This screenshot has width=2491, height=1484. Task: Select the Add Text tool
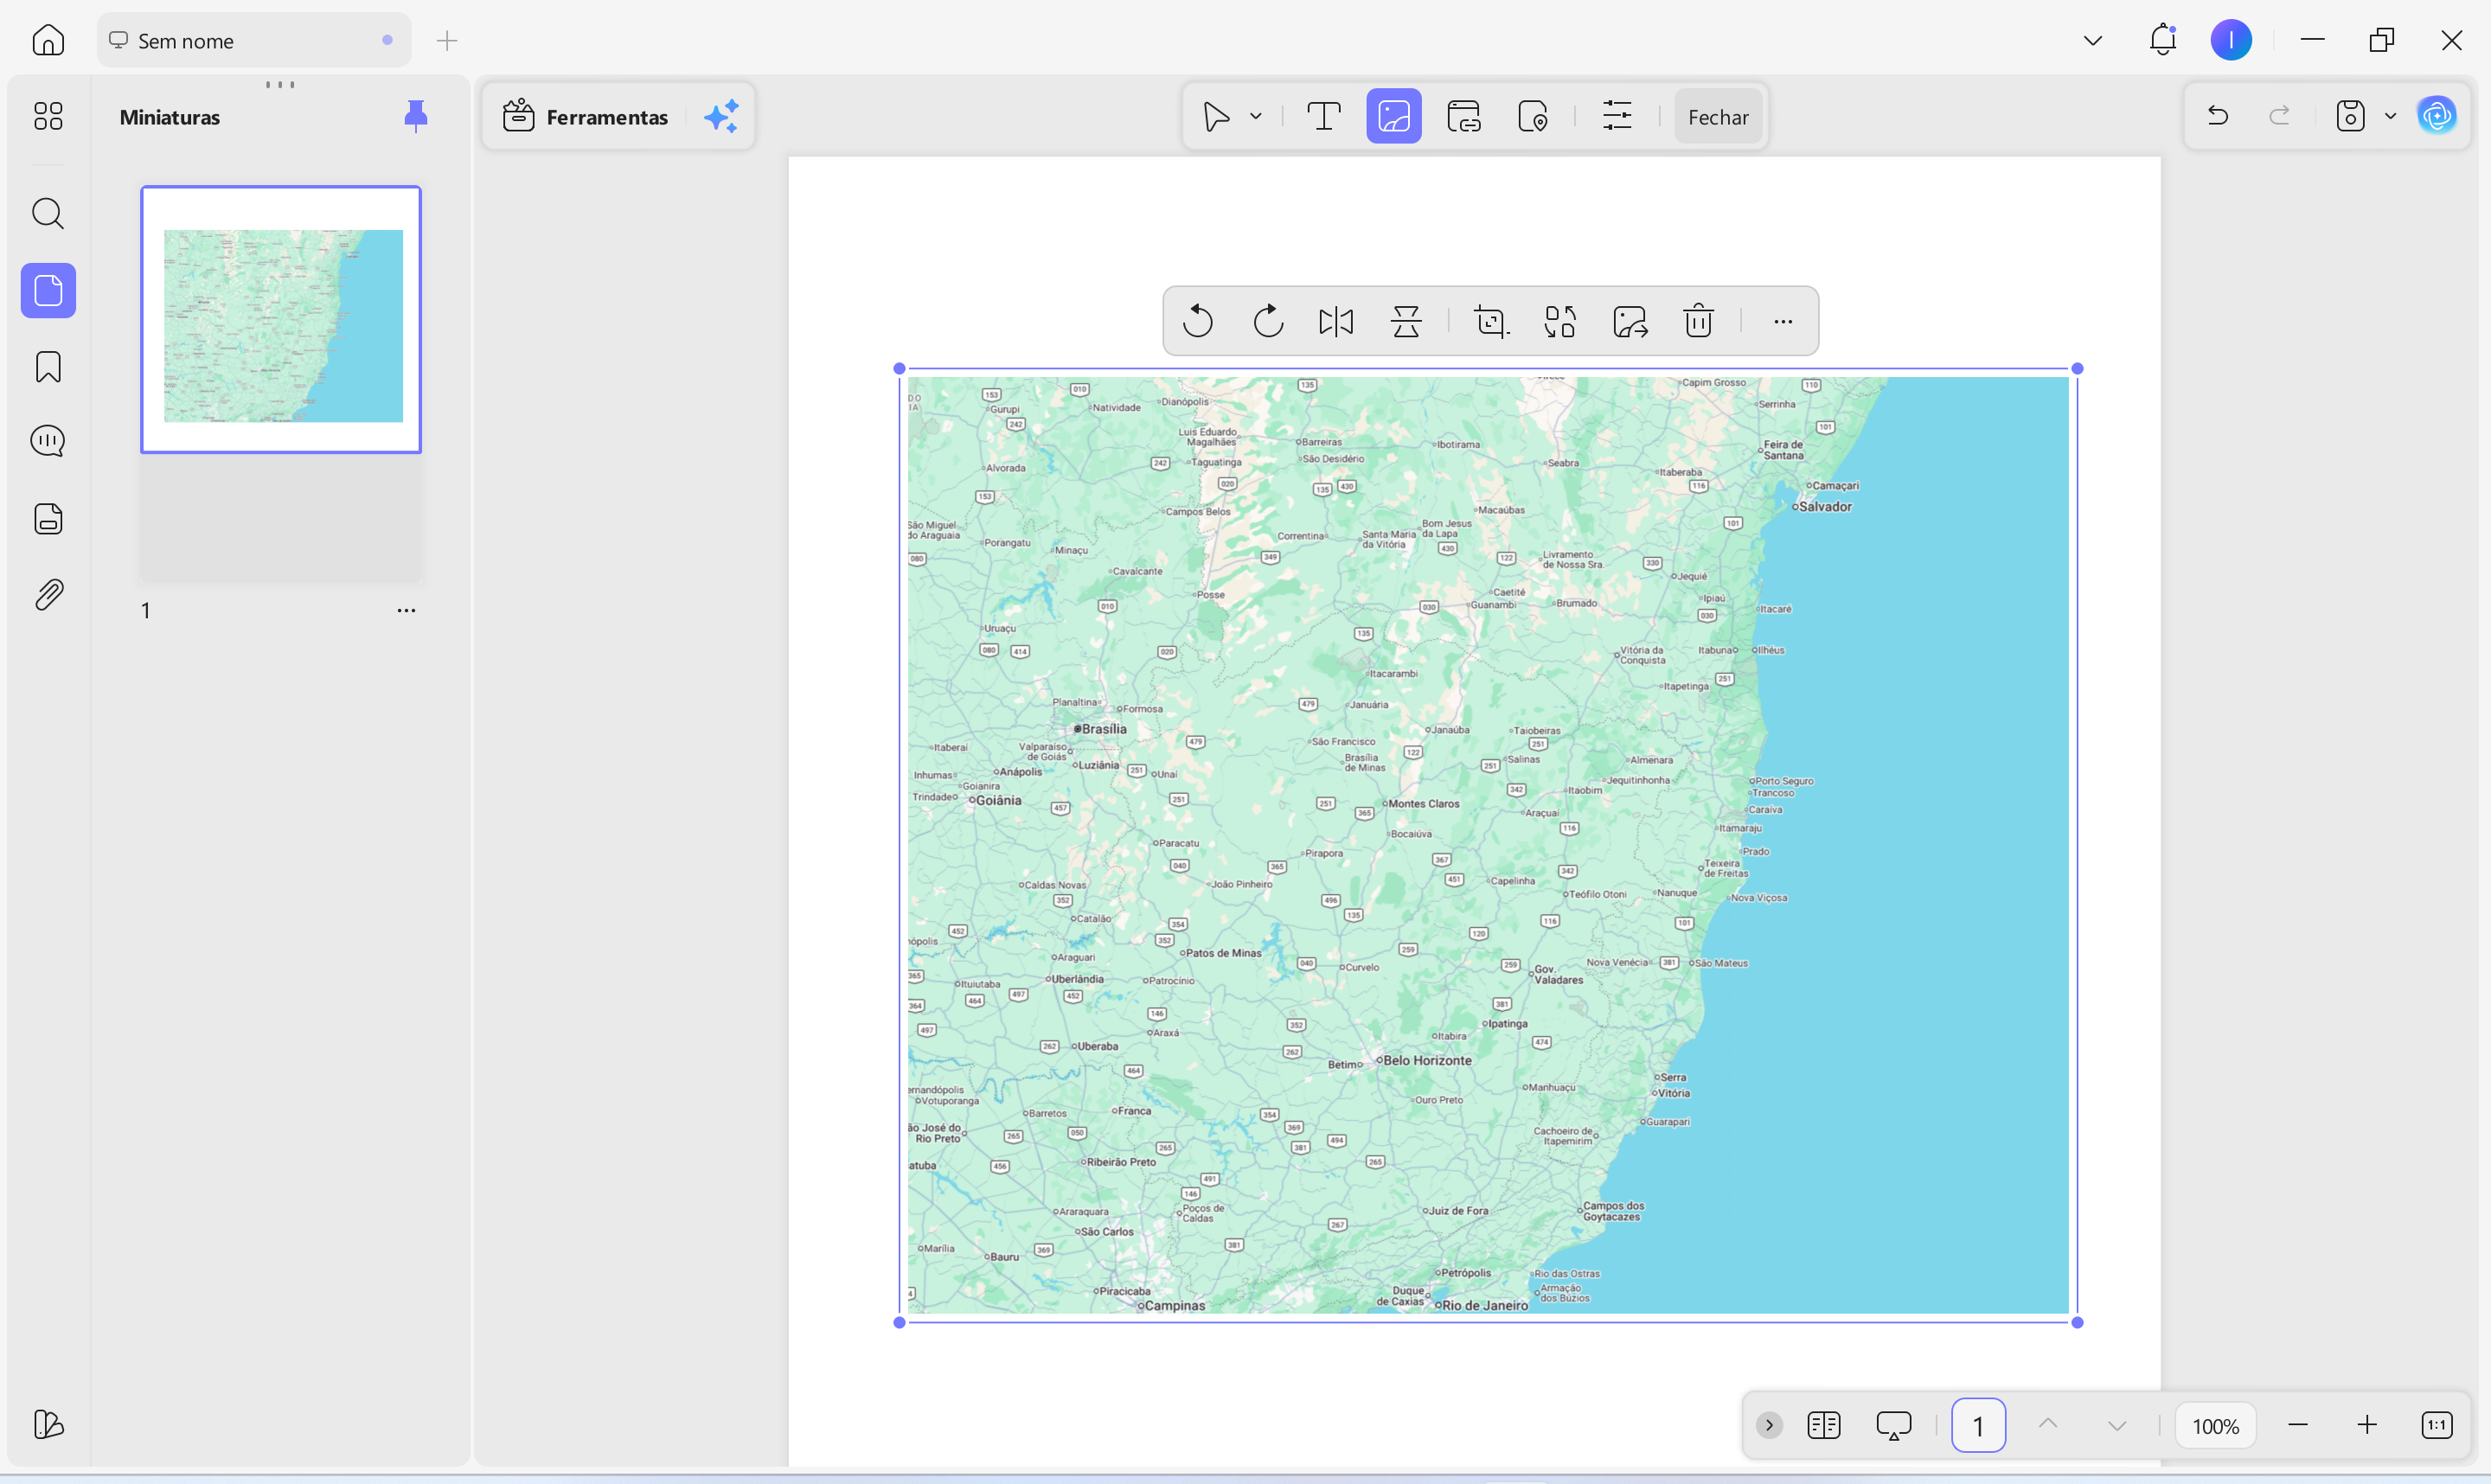(1324, 117)
